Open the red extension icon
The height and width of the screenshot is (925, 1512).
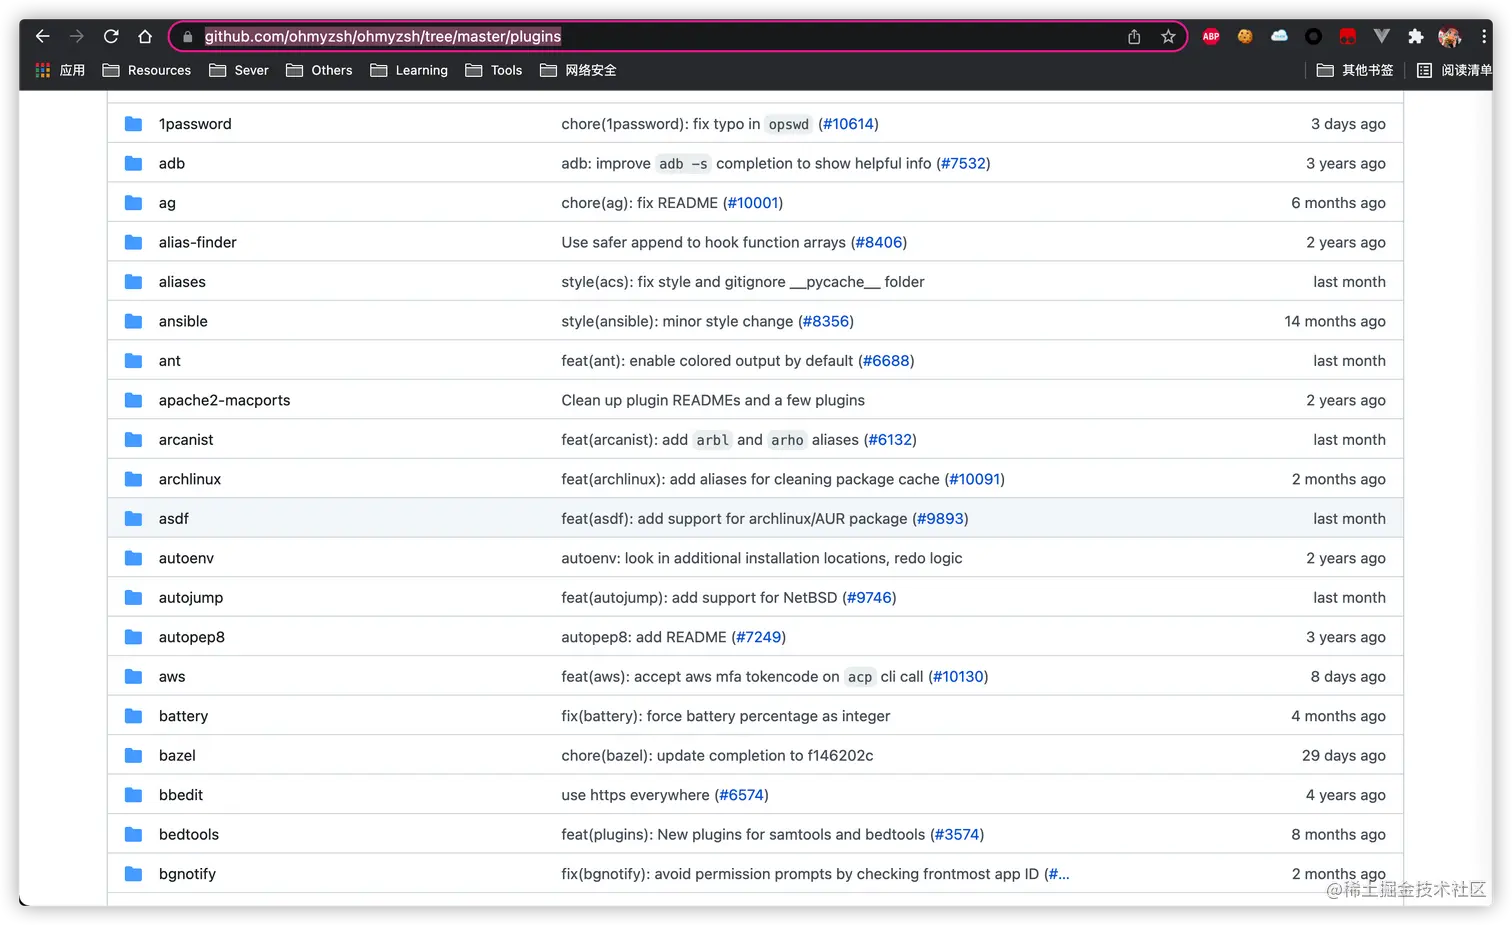pos(1347,37)
